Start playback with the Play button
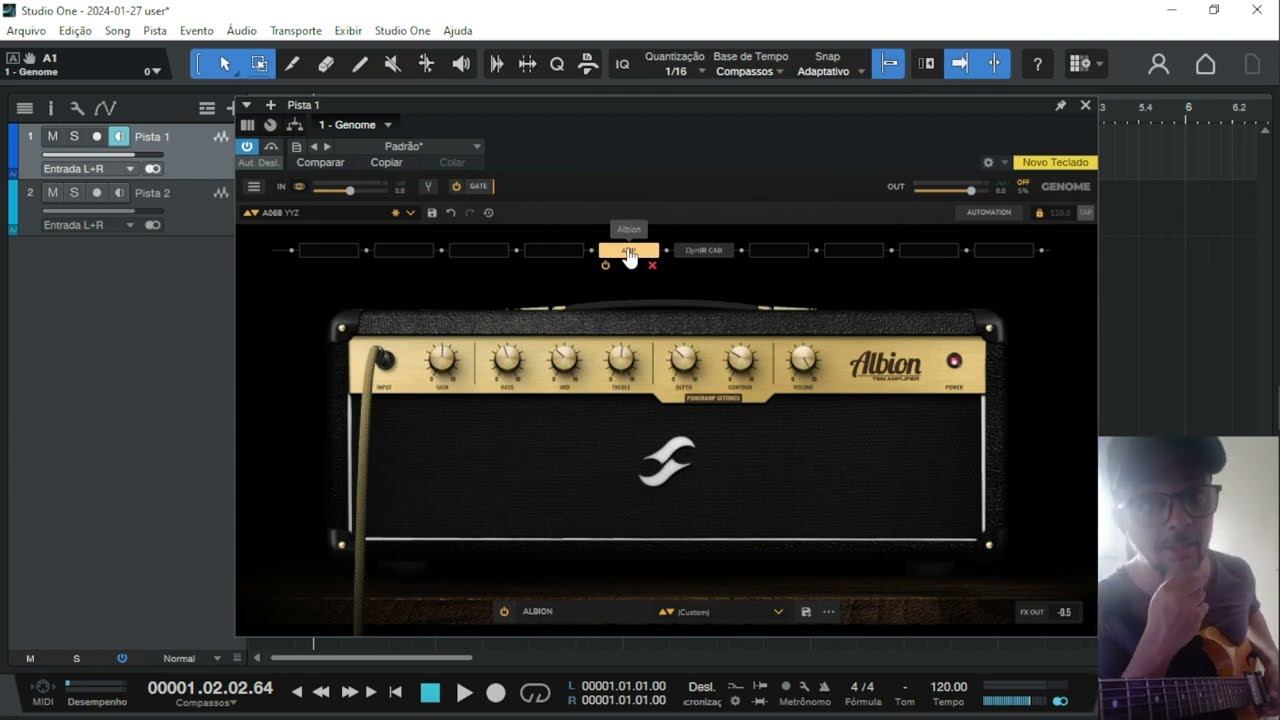1280x720 pixels. 465,693
